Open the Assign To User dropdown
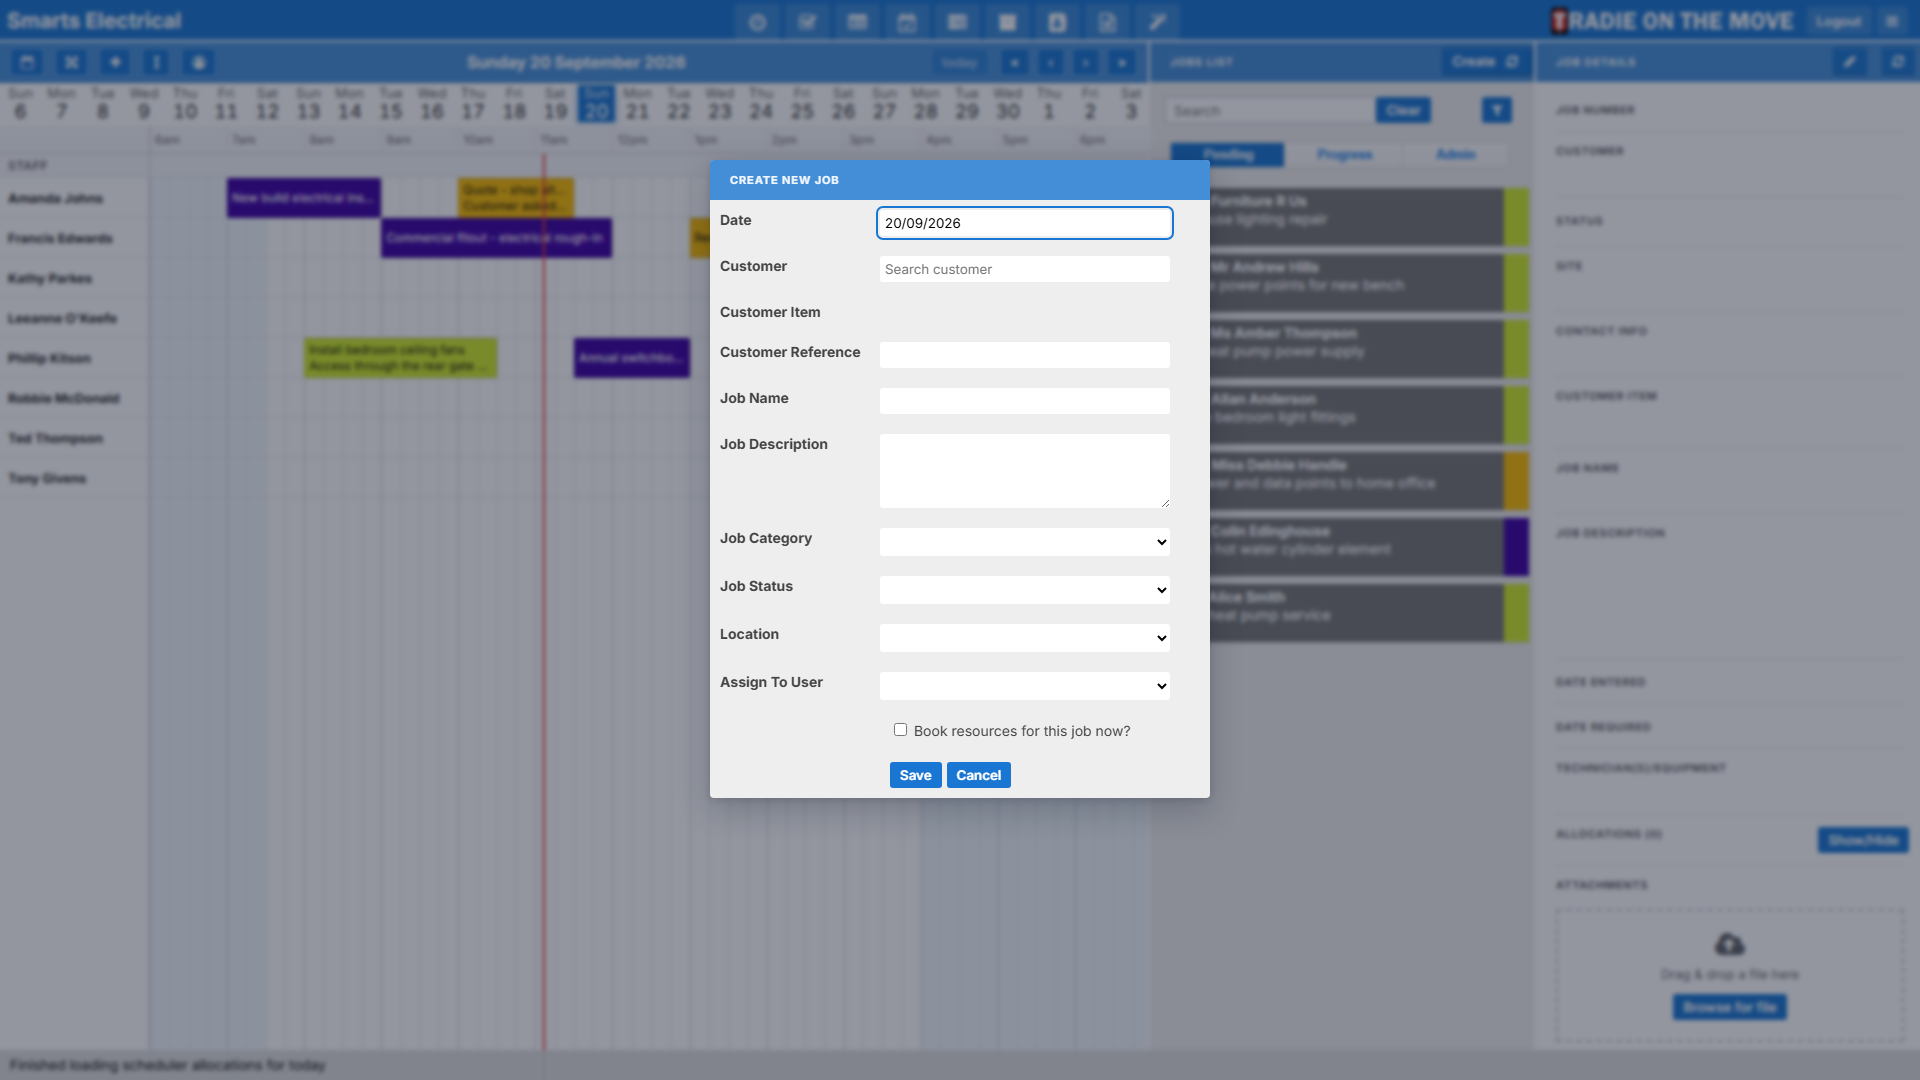Screen dimensions: 1920x1080 pyautogui.click(x=1024, y=686)
